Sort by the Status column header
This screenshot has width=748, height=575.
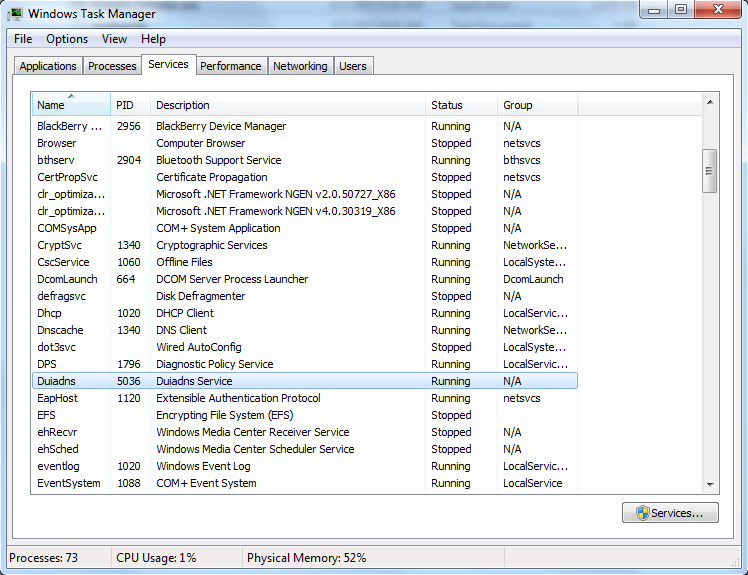(461, 105)
